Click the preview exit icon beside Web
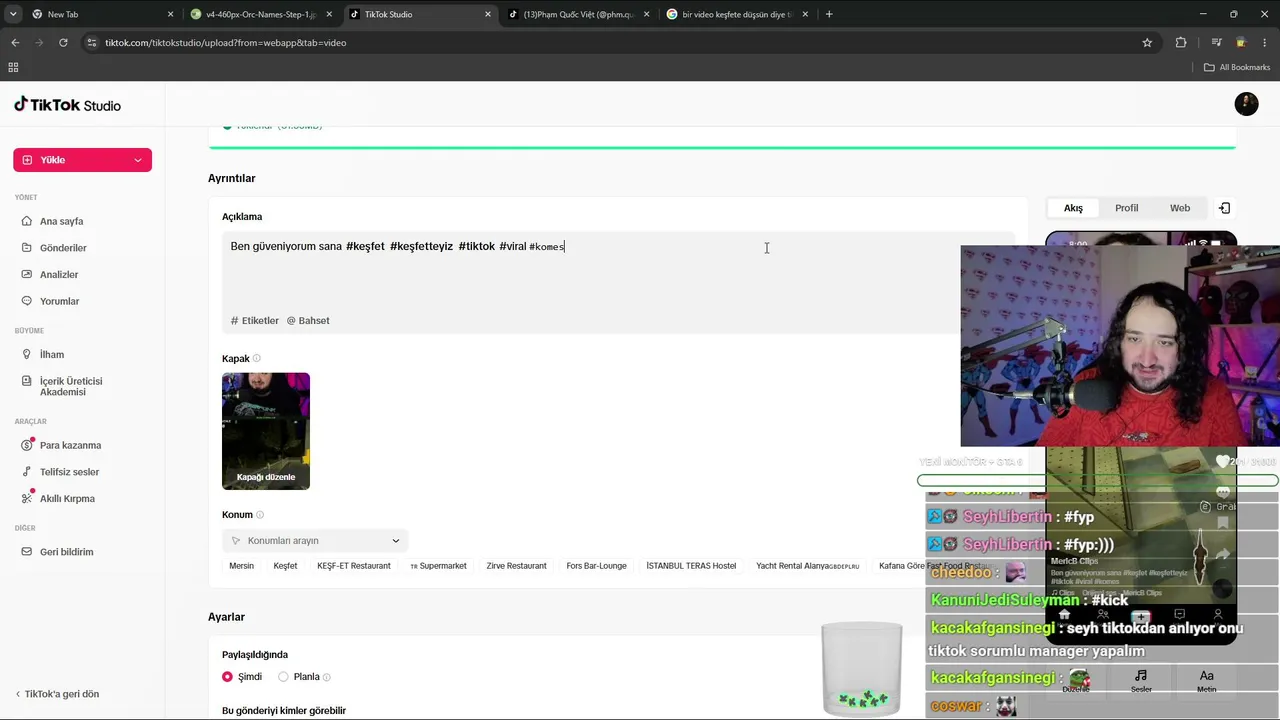 (x=1224, y=208)
